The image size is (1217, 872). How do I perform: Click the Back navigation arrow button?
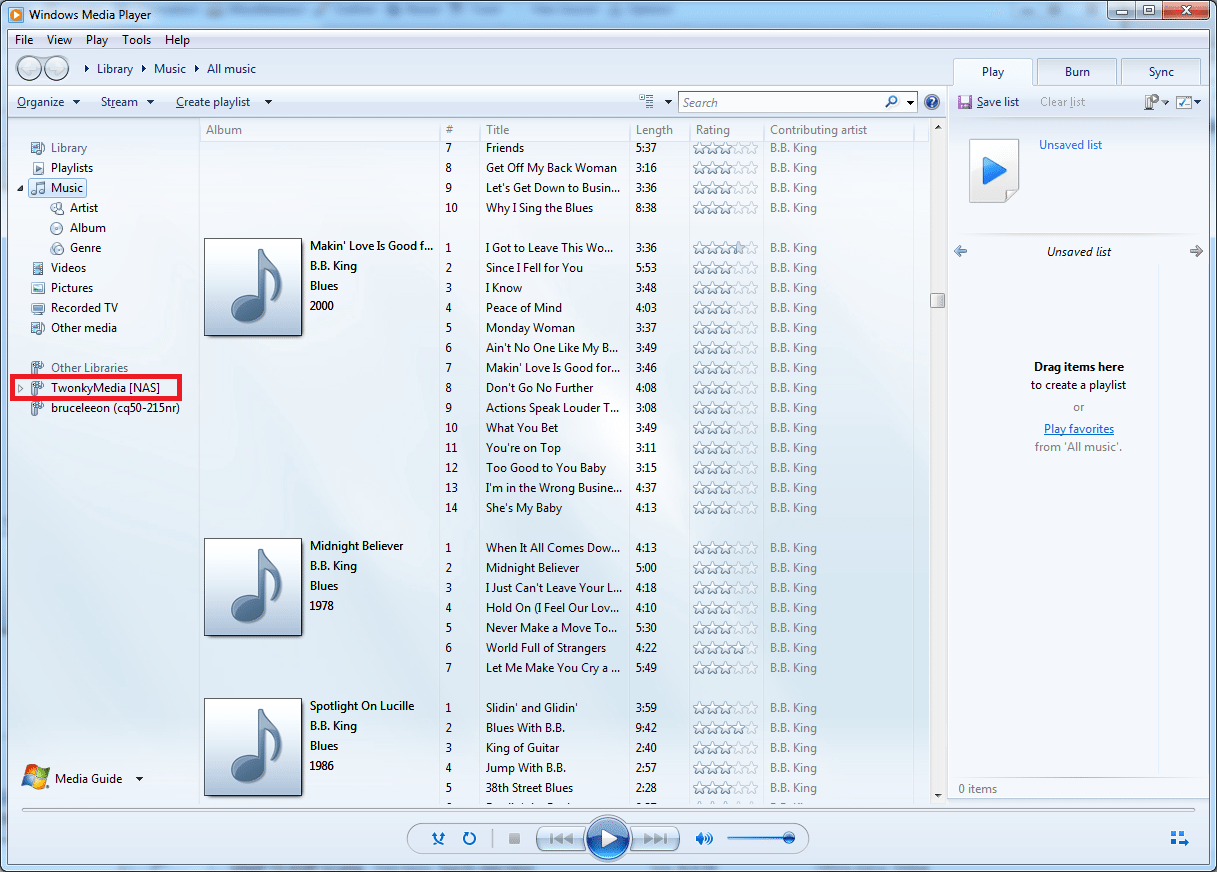tap(30, 69)
